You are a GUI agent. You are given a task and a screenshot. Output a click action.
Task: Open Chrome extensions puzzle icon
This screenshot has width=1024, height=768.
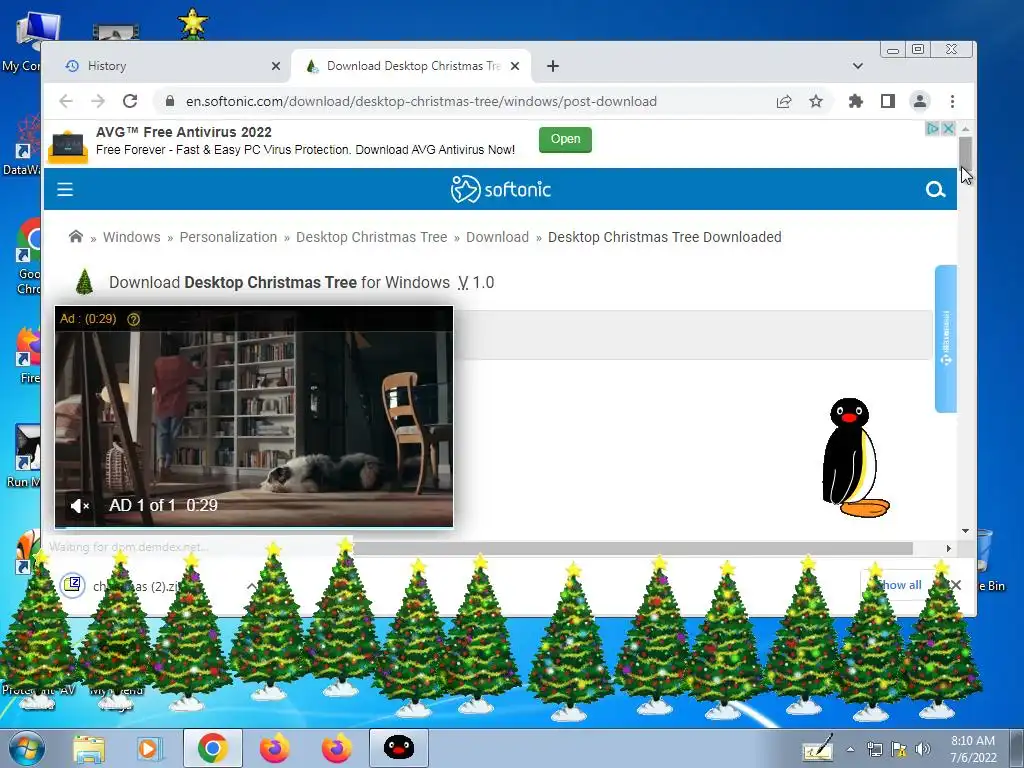856,101
